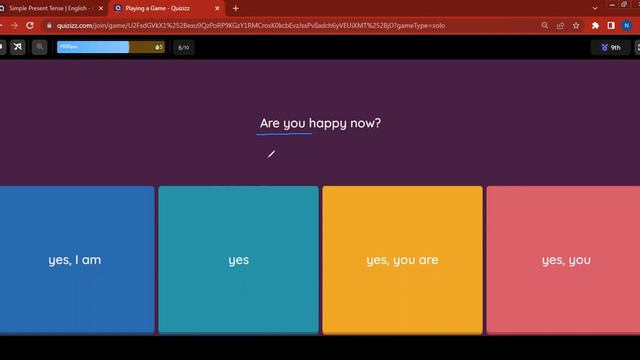Open a new browser tab
This screenshot has width=640, height=360.
[236, 8]
